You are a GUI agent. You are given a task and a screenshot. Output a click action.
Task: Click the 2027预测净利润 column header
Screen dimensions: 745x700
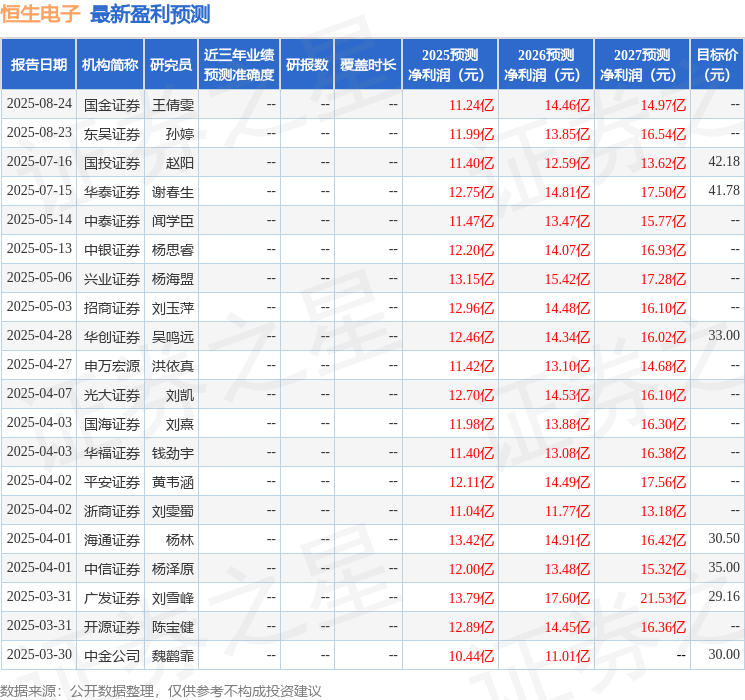[642, 65]
